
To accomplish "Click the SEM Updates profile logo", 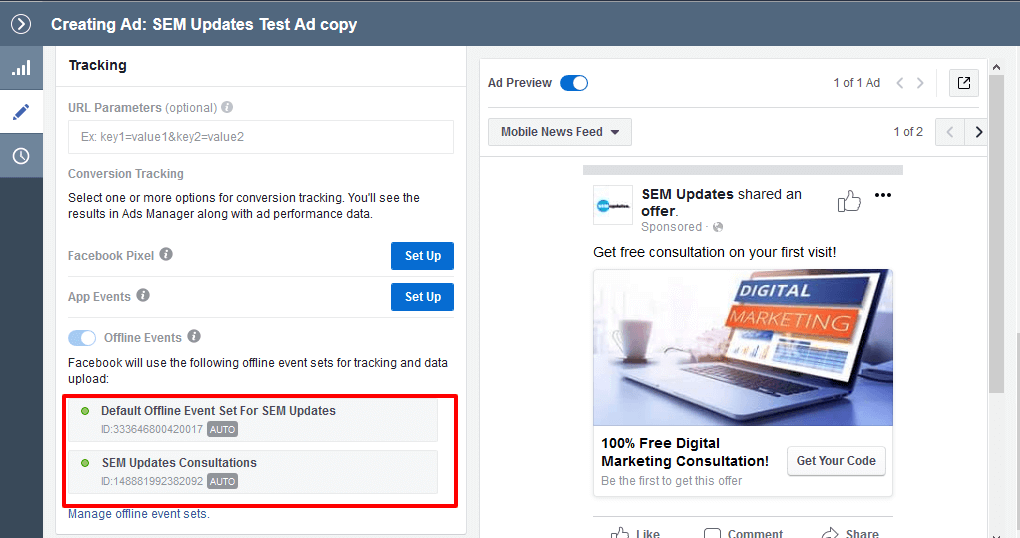I will tap(613, 206).
